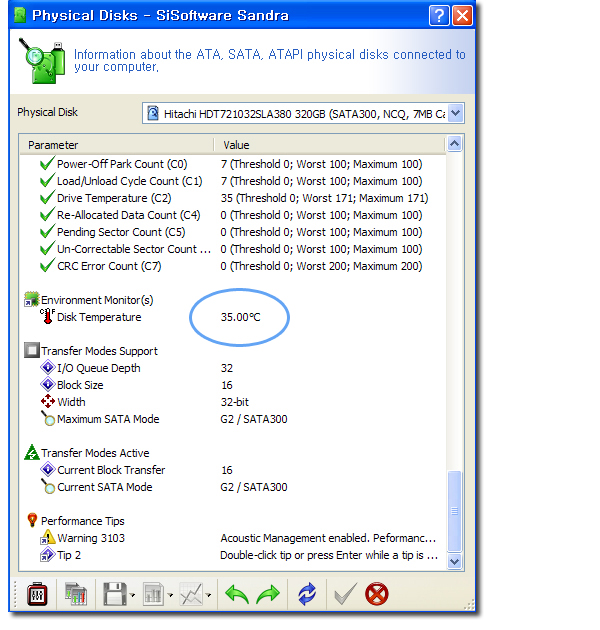Select the Un-Correctable Sector Count row
This screenshot has width=600, height=630.
pyautogui.click(x=231, y=249)
